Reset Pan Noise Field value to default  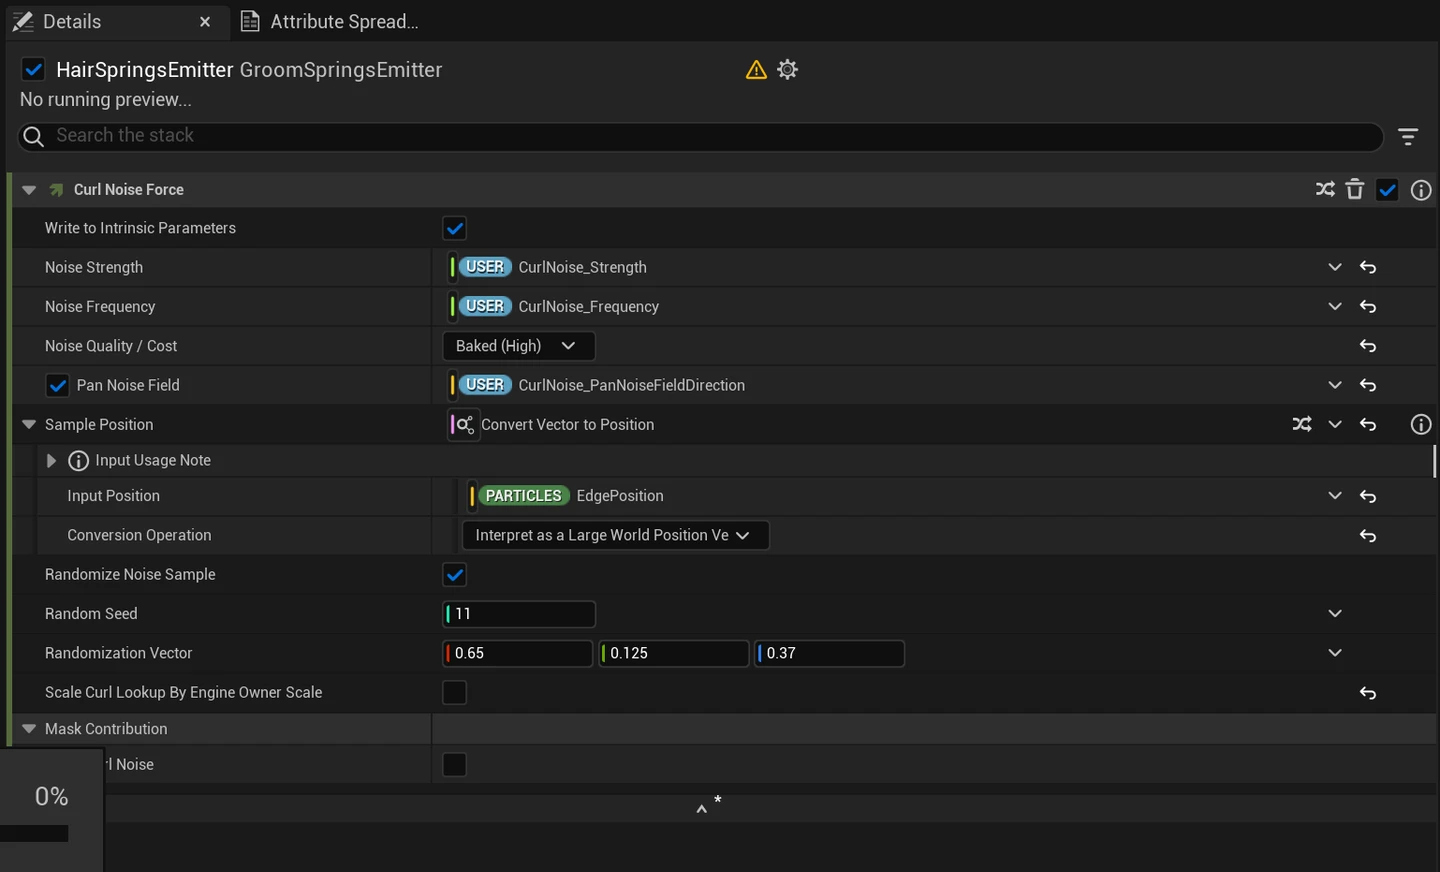tap(1368, 385)
